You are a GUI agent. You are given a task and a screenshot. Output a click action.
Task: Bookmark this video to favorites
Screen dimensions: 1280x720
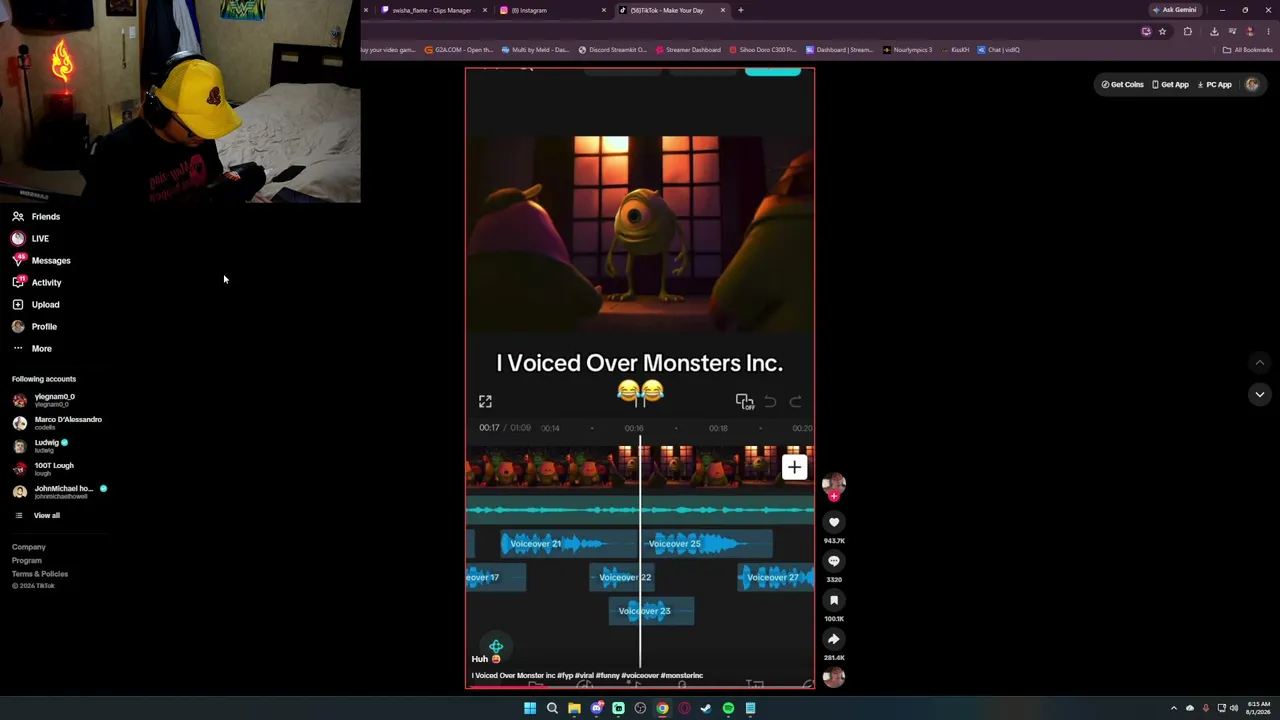pyautogui.click(x=834, y=600)
